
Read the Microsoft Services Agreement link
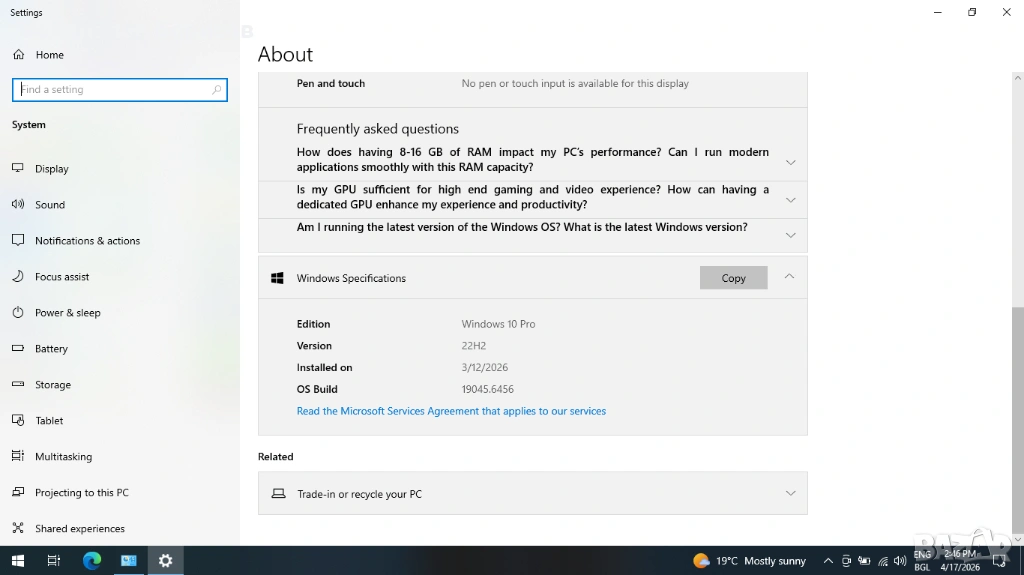pyautogui.click(x=451, y=411)
